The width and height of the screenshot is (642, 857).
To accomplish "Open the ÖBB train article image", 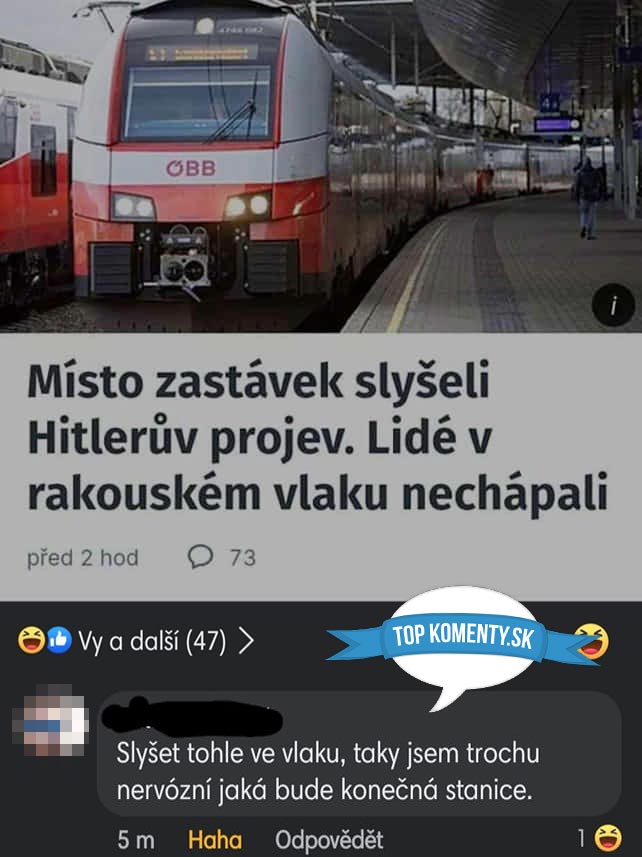I will (321, 166).
